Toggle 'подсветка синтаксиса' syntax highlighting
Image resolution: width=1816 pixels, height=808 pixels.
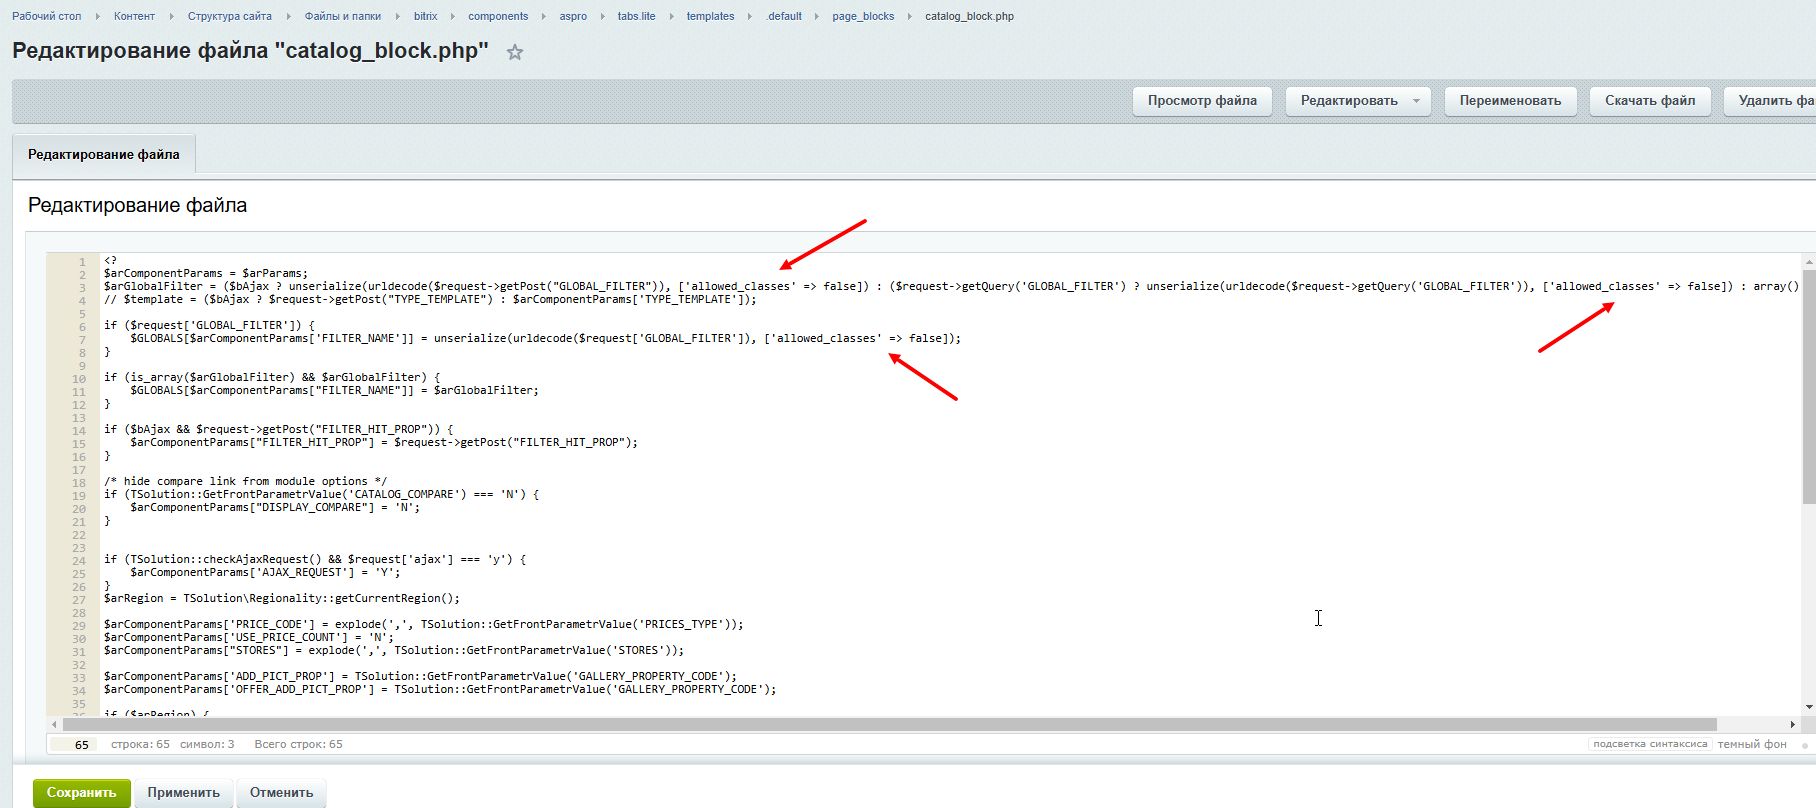[1649, 744]
